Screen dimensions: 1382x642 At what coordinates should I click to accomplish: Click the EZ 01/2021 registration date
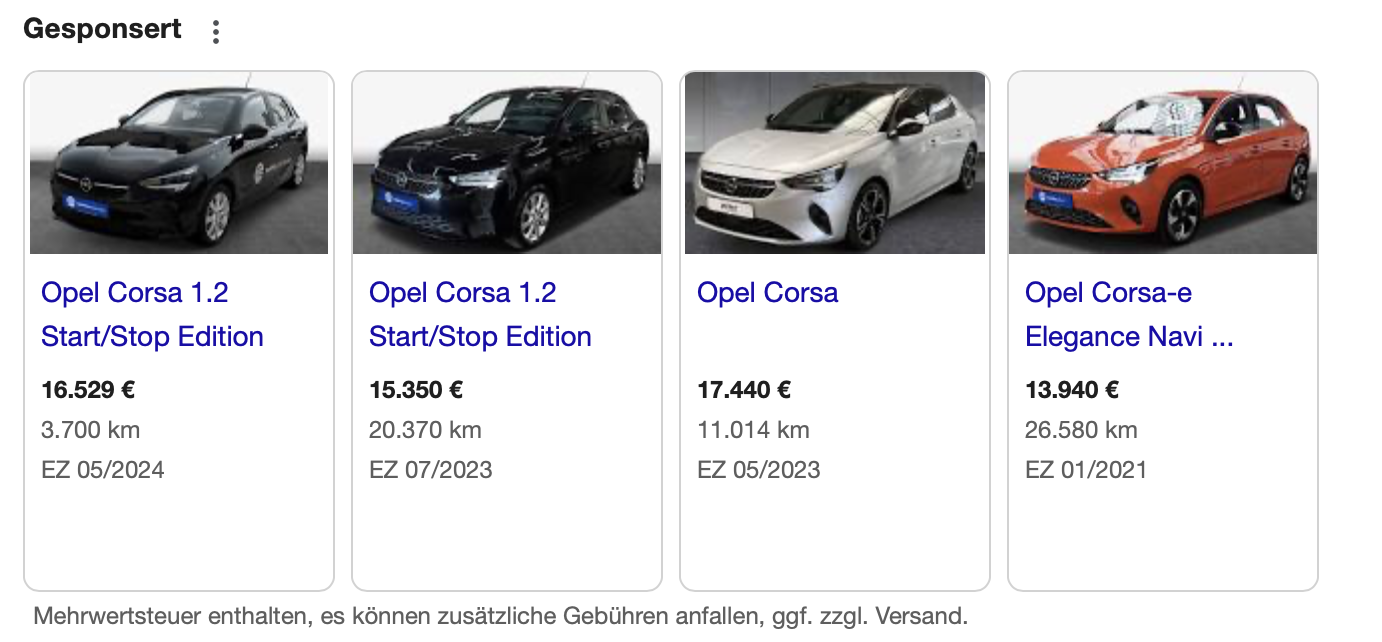(1086, 469)
